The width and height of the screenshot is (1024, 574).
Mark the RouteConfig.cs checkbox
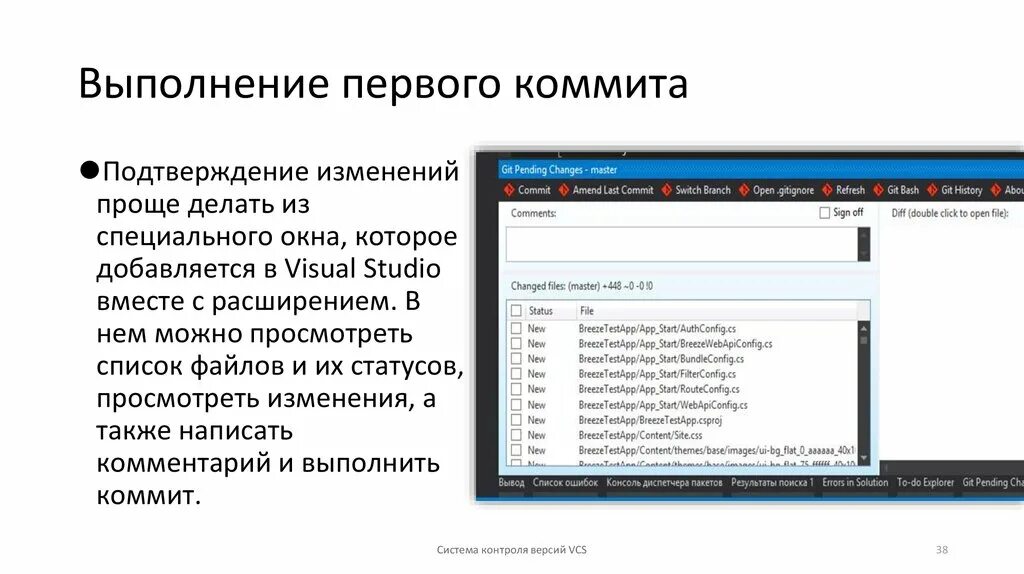[517, 389]
